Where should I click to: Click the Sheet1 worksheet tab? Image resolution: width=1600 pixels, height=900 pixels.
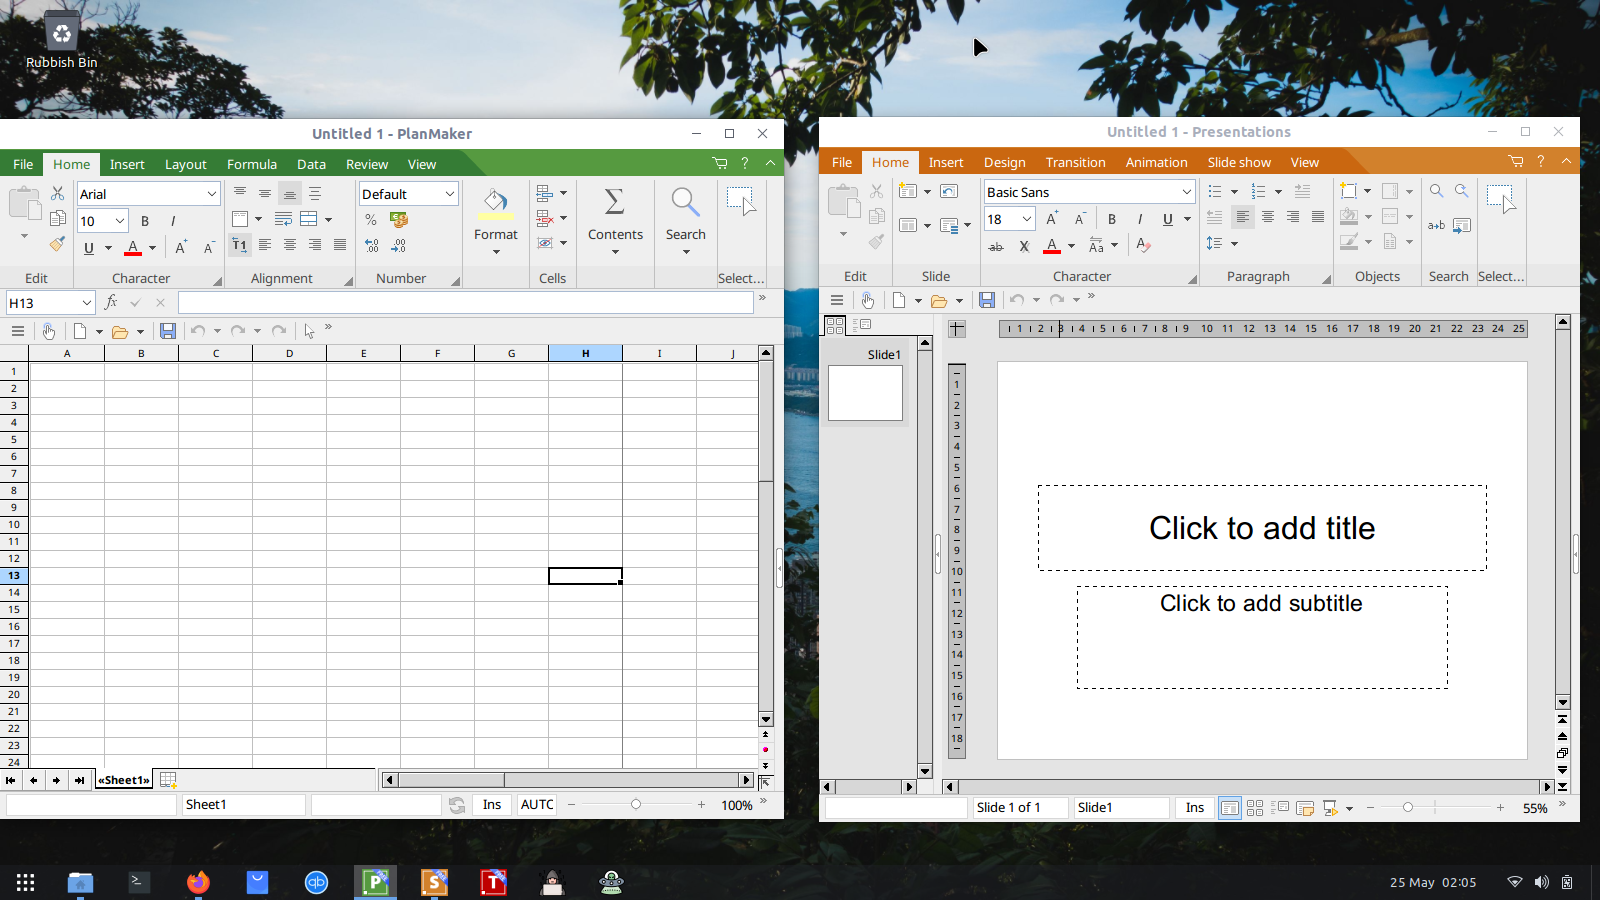click(124, 780)
